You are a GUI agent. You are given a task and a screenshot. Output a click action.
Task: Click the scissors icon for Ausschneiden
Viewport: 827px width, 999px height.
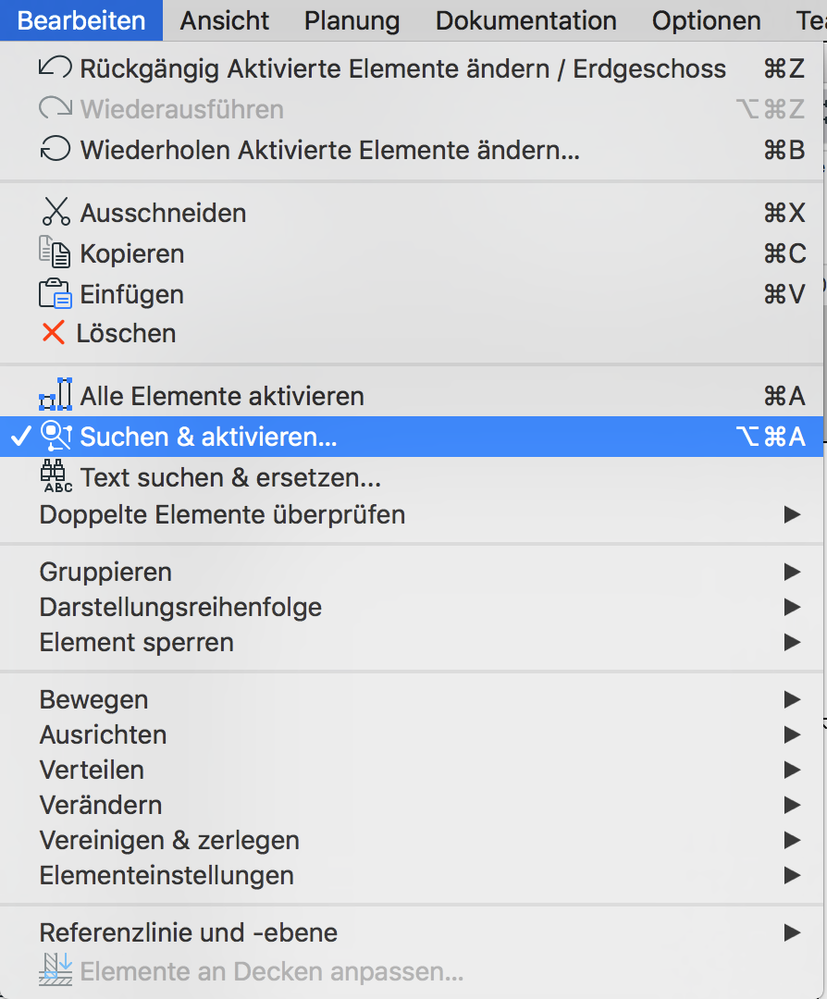tap(55, 212)
